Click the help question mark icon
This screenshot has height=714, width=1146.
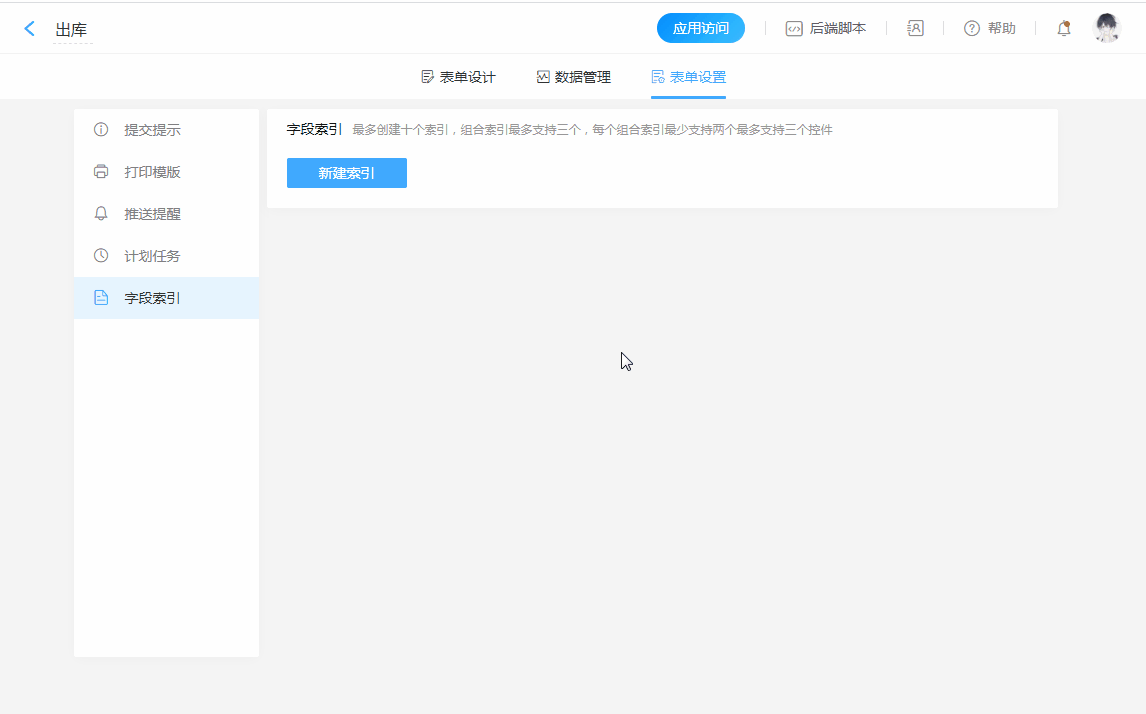click(x=971, y=28)
